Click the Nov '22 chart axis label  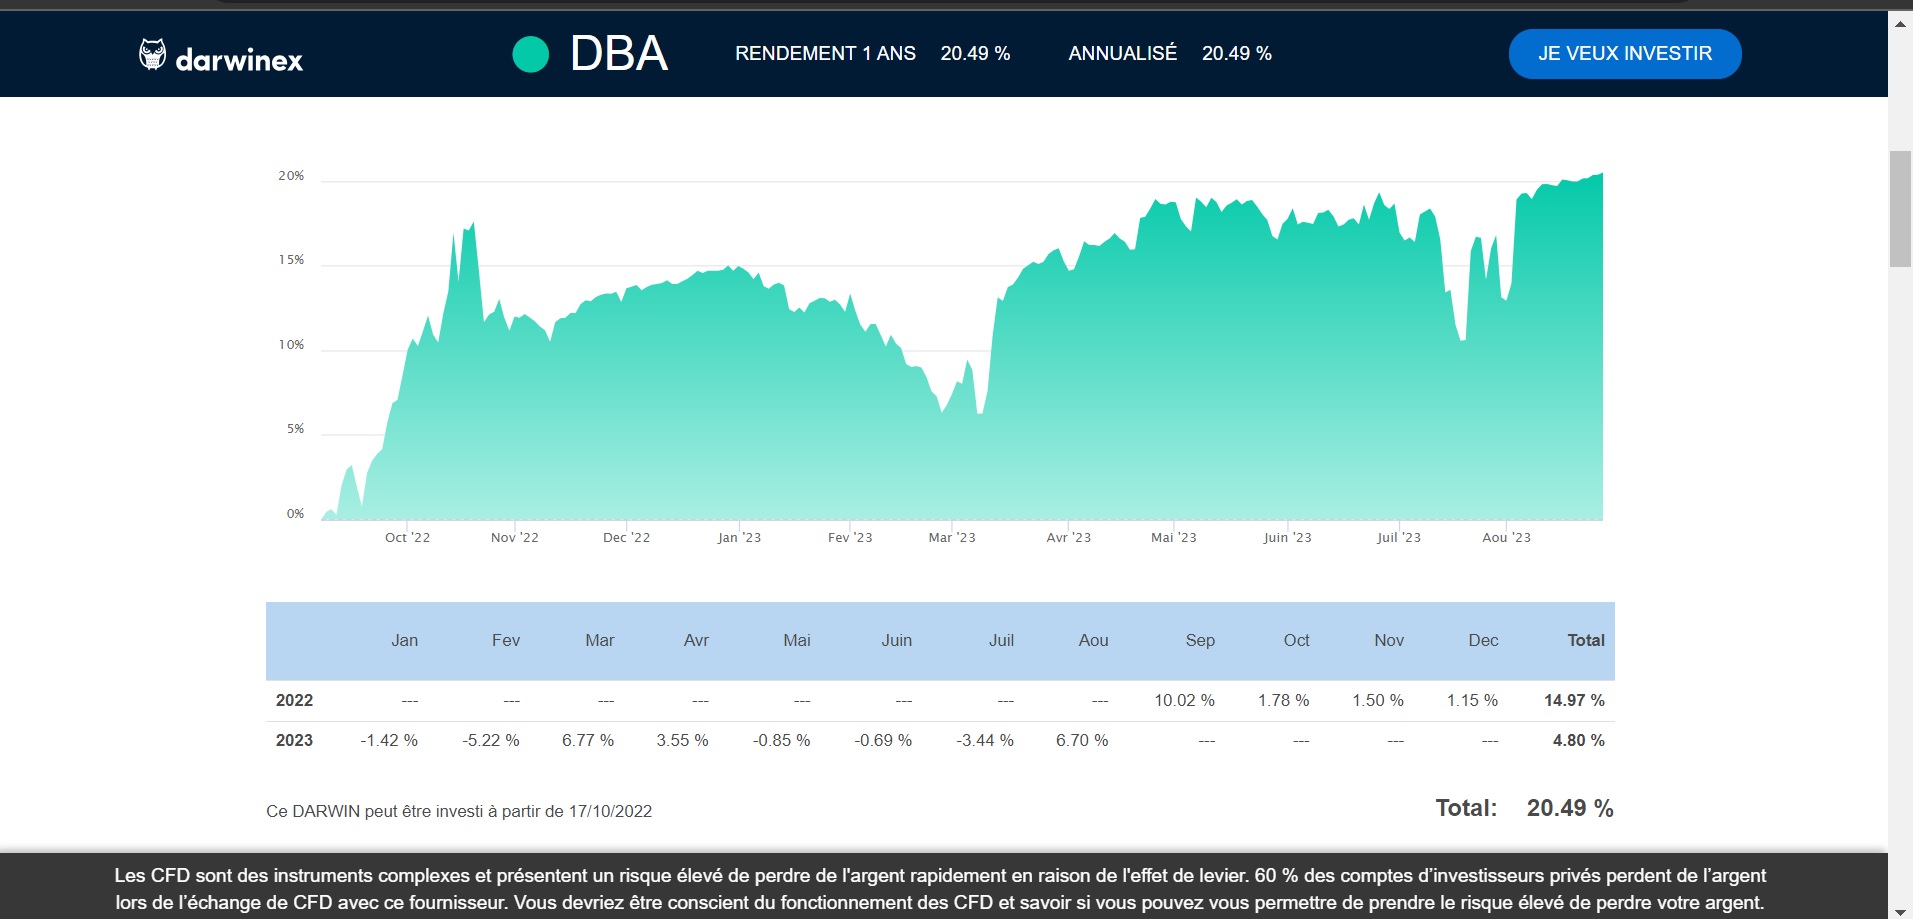click(x=515, y=538)
